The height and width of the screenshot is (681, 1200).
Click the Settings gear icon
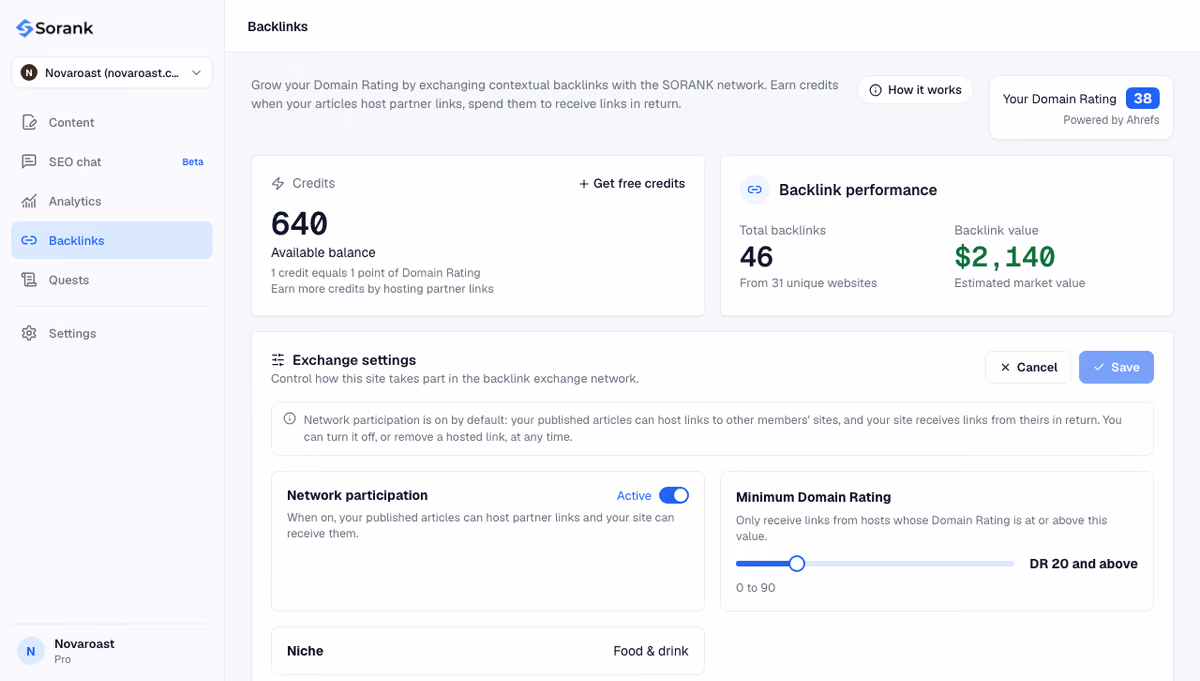pyautogui.click(x=29, y=333)
